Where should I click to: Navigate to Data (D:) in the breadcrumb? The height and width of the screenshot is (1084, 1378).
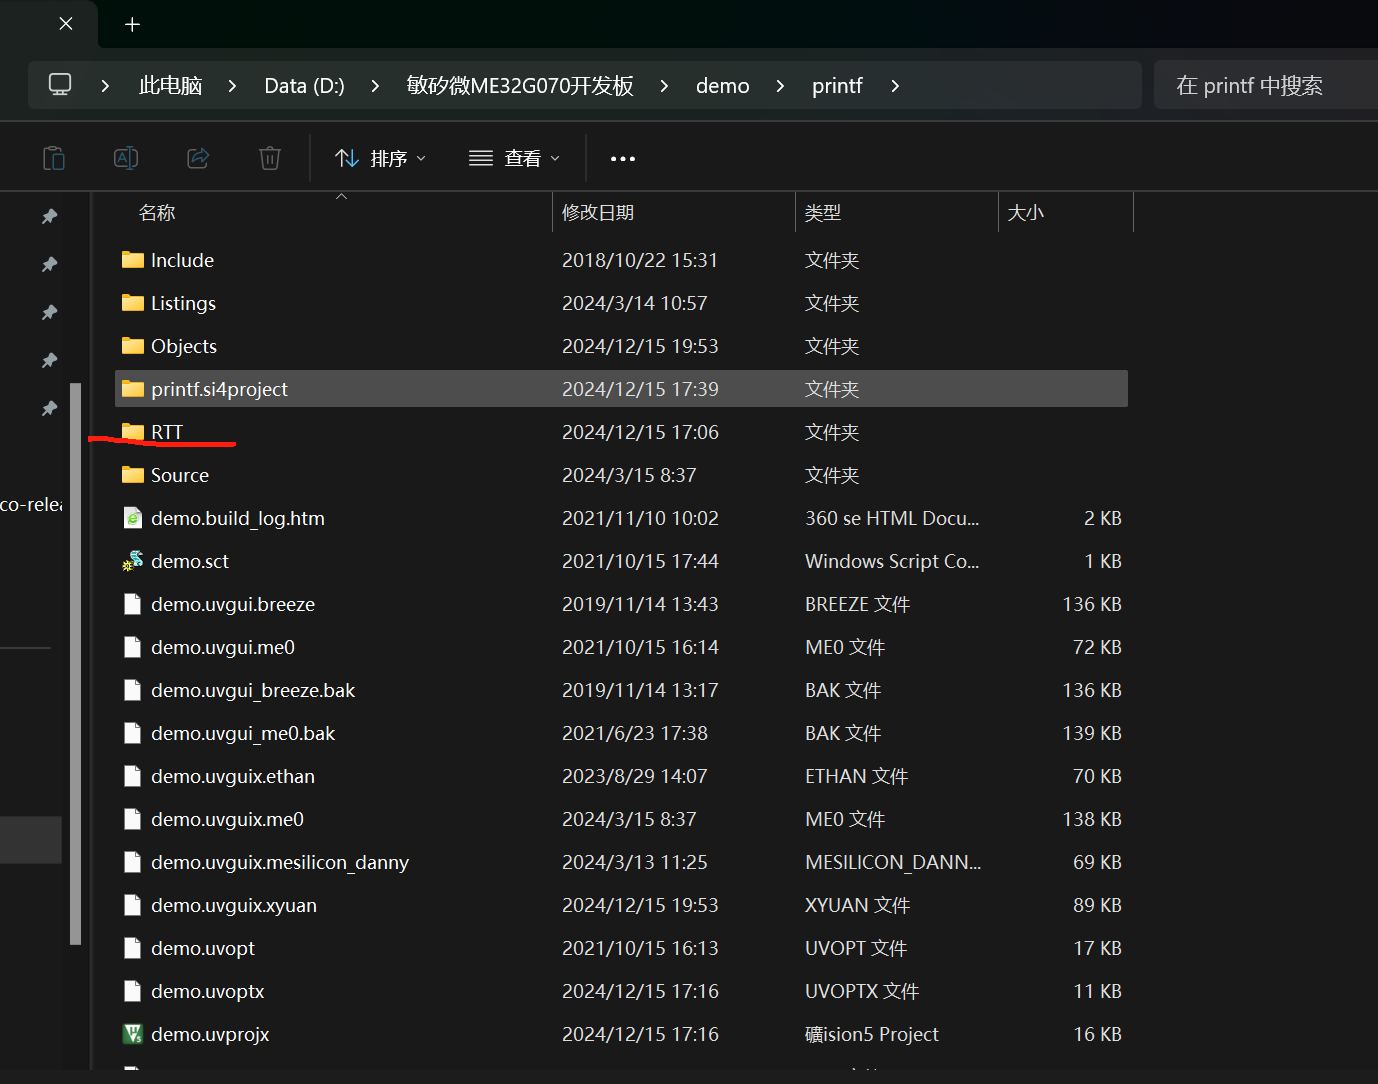[x=304, y=86]
